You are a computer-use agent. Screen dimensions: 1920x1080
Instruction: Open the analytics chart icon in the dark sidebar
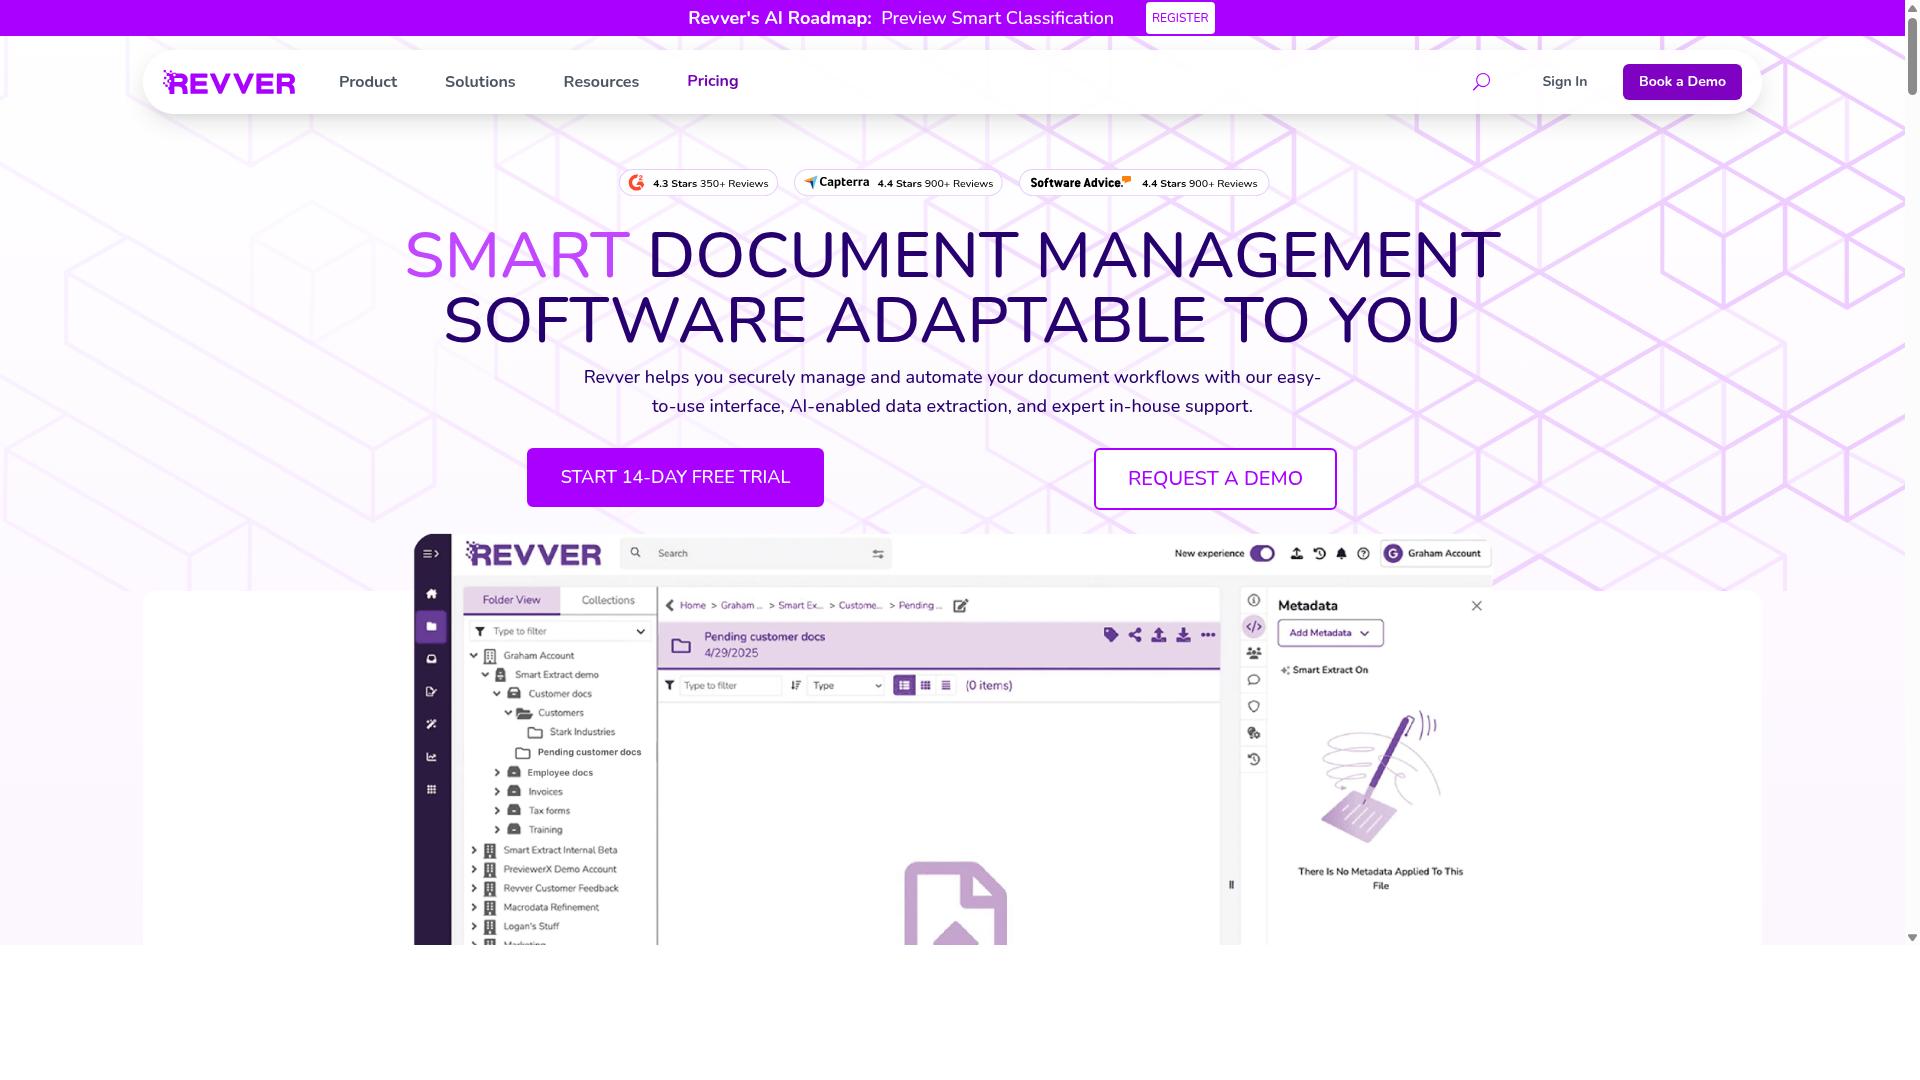point(431,757)
